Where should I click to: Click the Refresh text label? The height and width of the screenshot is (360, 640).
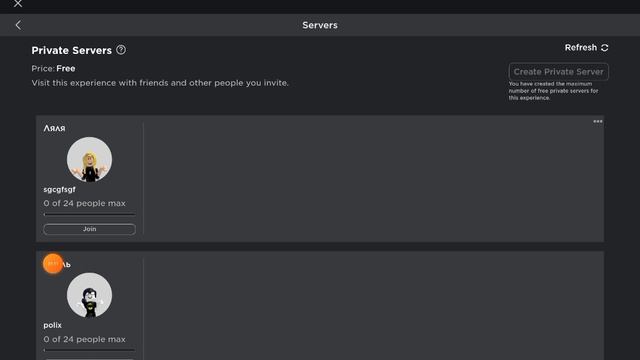[x=580, y=48]
